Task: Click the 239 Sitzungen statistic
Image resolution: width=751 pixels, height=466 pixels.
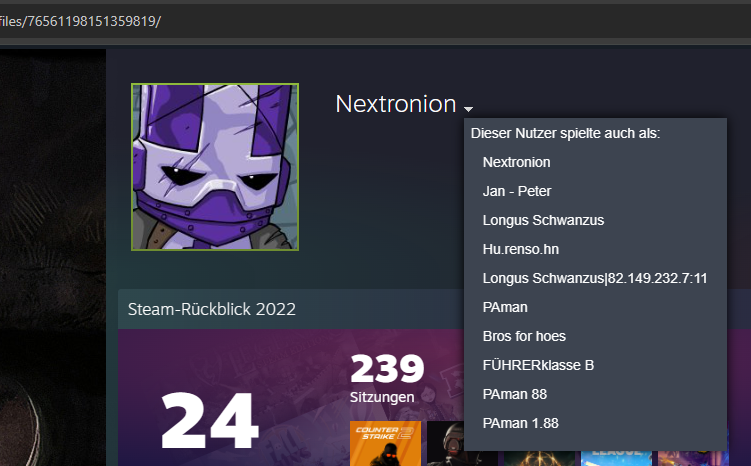Action: pos(387,378)
